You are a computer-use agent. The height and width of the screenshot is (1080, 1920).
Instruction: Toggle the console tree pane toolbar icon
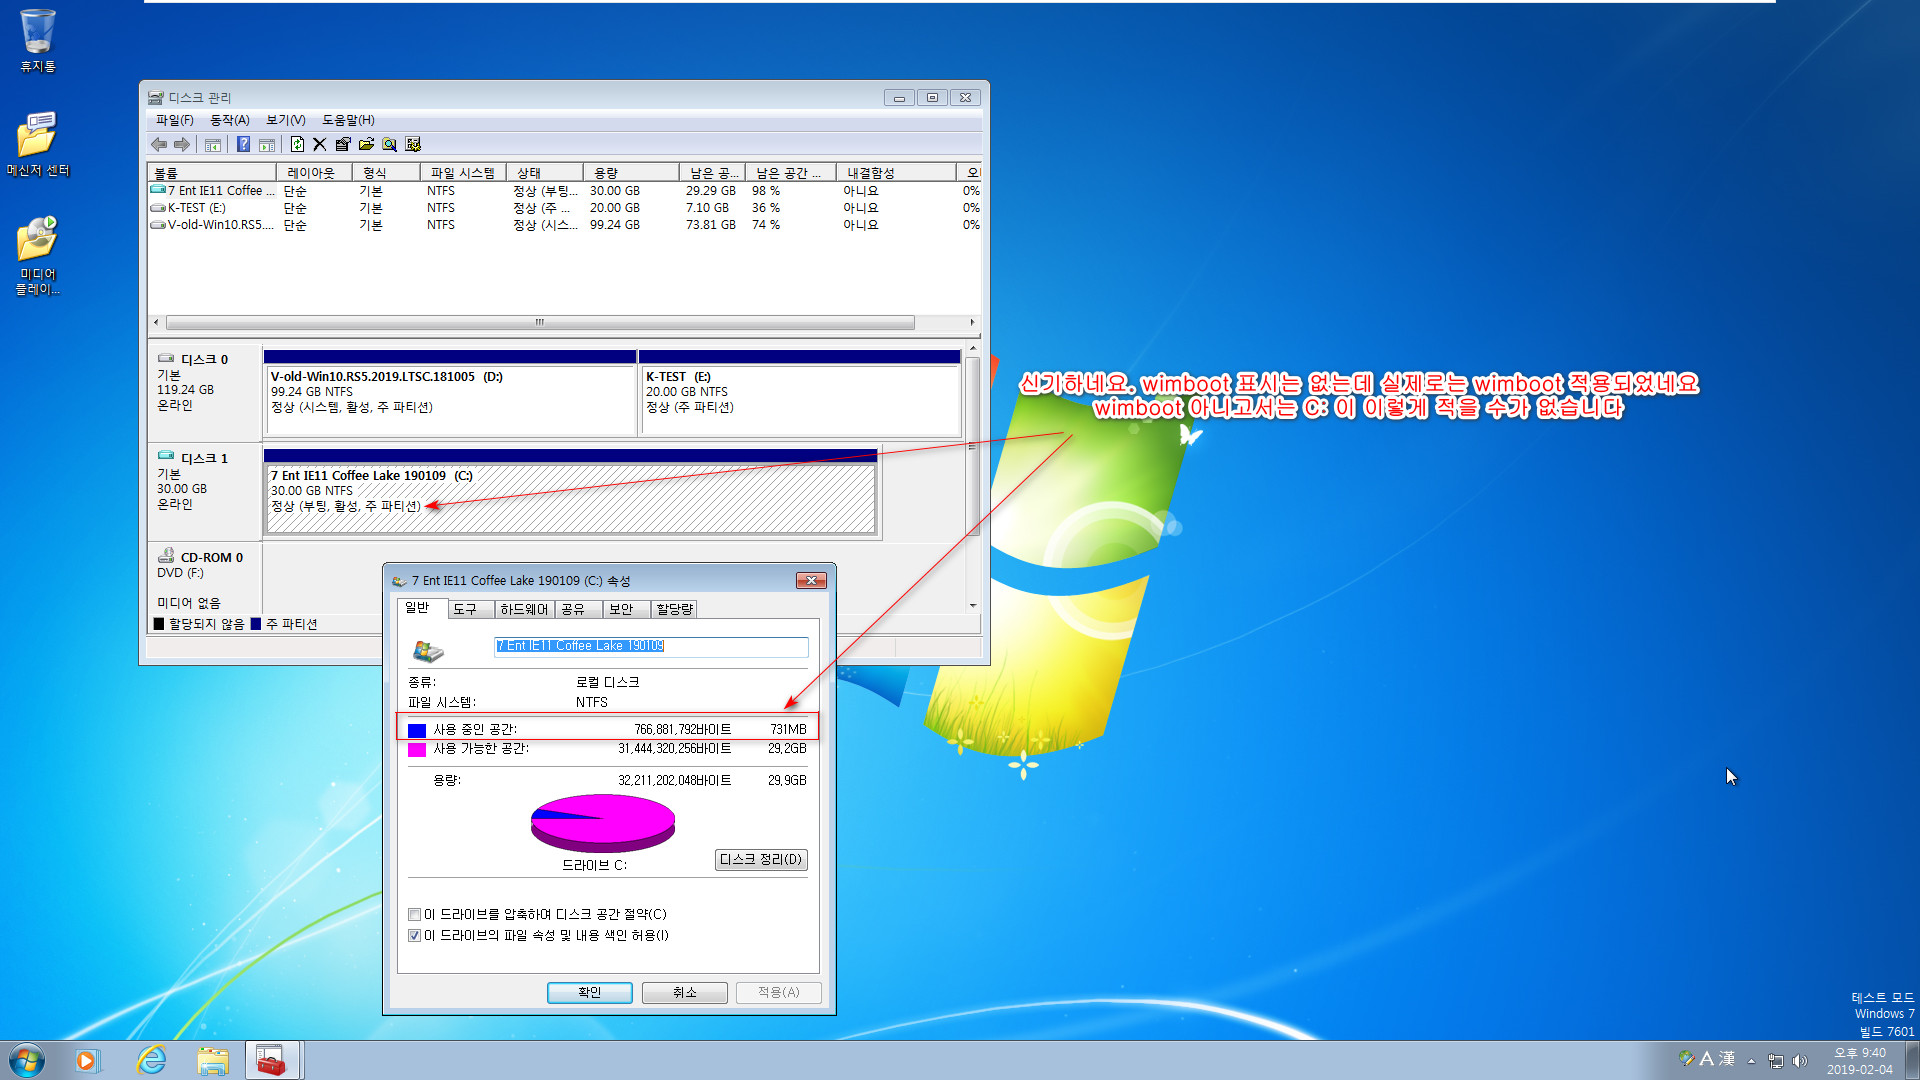click(213, 144)
